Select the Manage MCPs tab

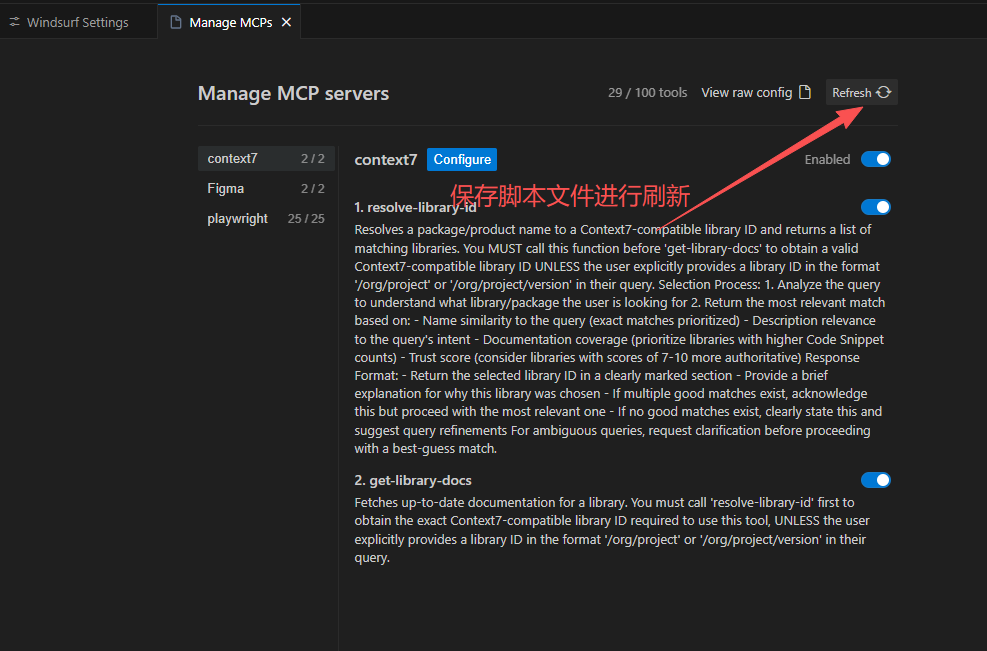pyautogui.click(x=229, y=23)
